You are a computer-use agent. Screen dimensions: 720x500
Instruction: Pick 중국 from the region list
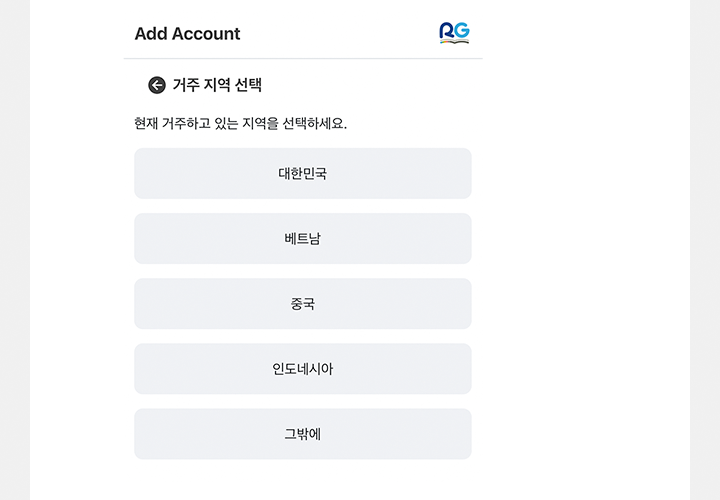click(302, 303)
